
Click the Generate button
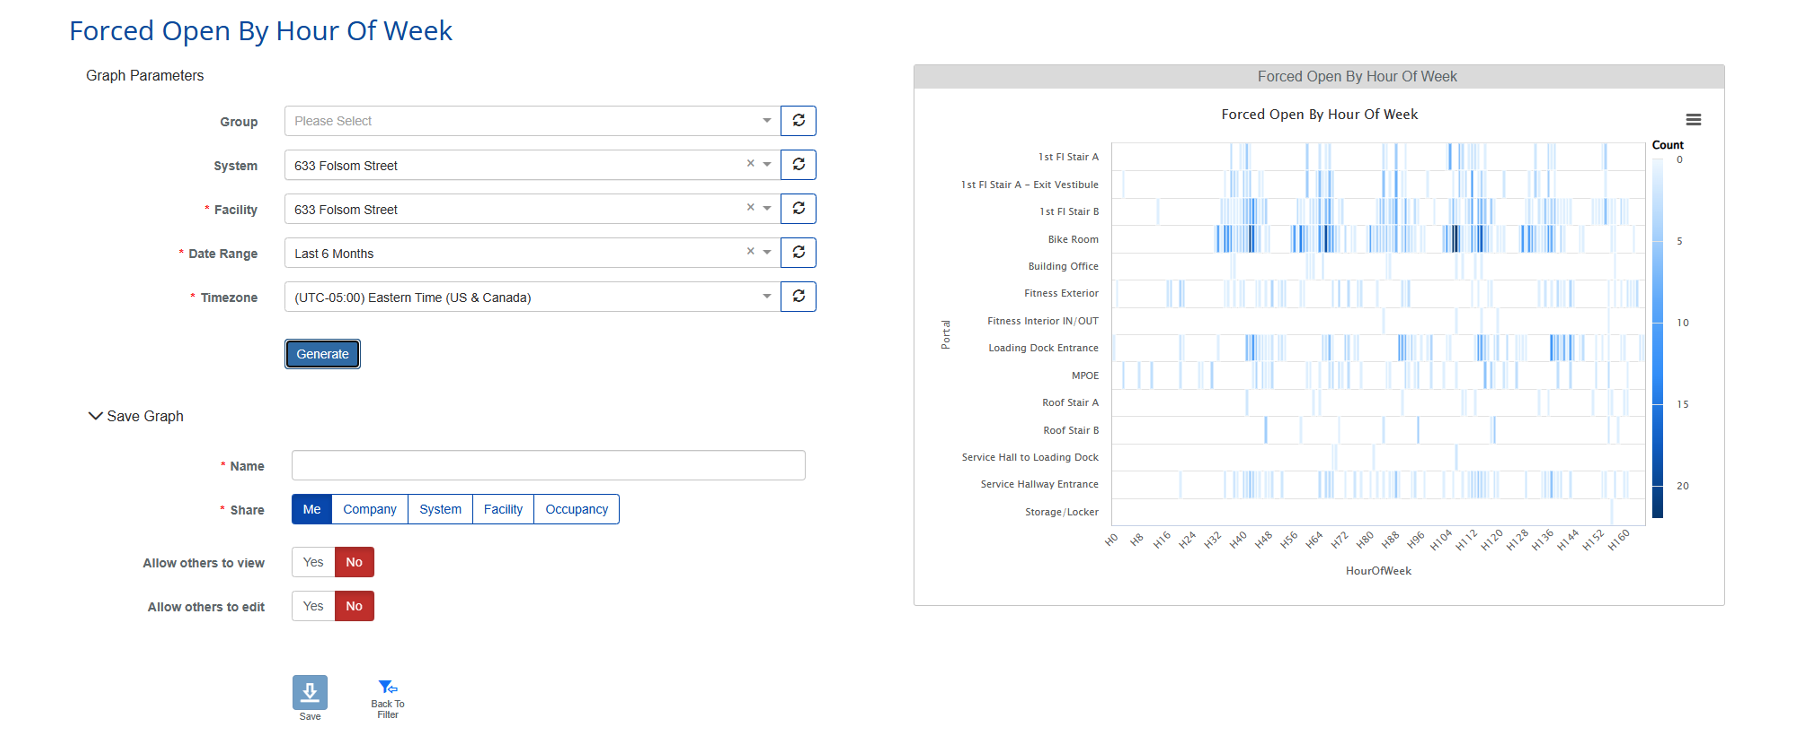coord(322,354)
